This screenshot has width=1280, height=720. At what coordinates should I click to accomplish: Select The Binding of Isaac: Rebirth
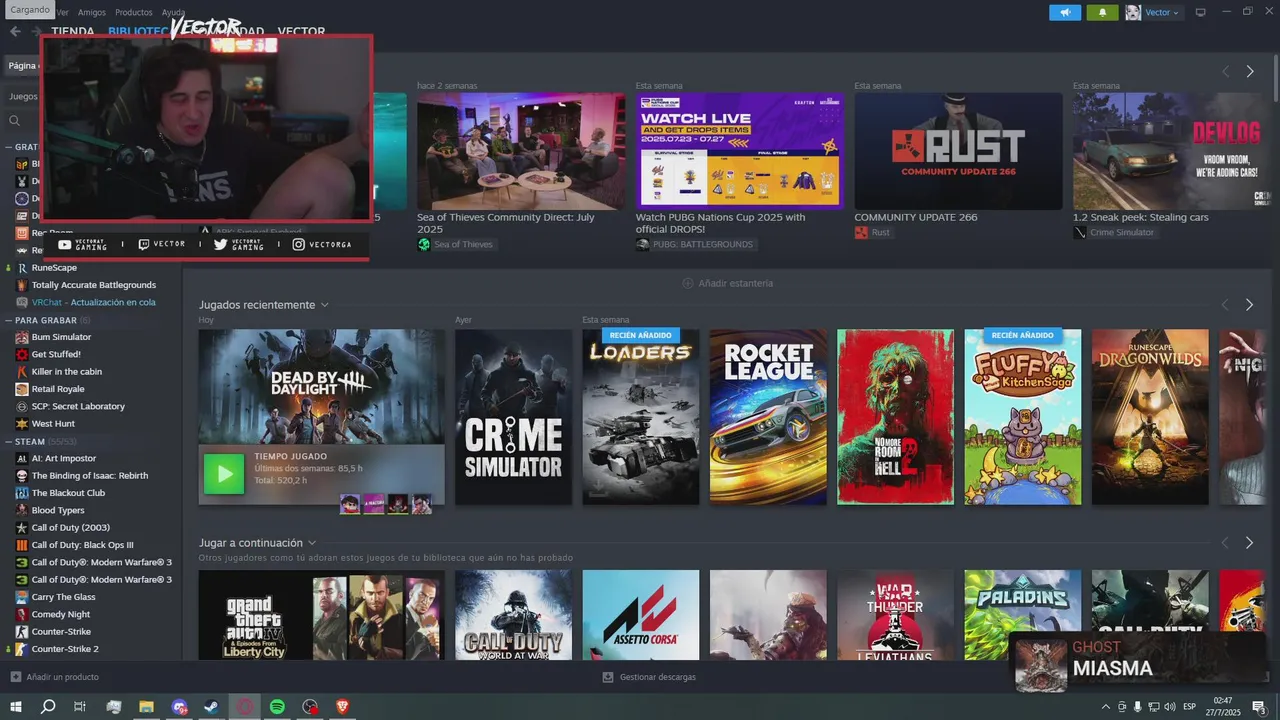tap(90, 476)
